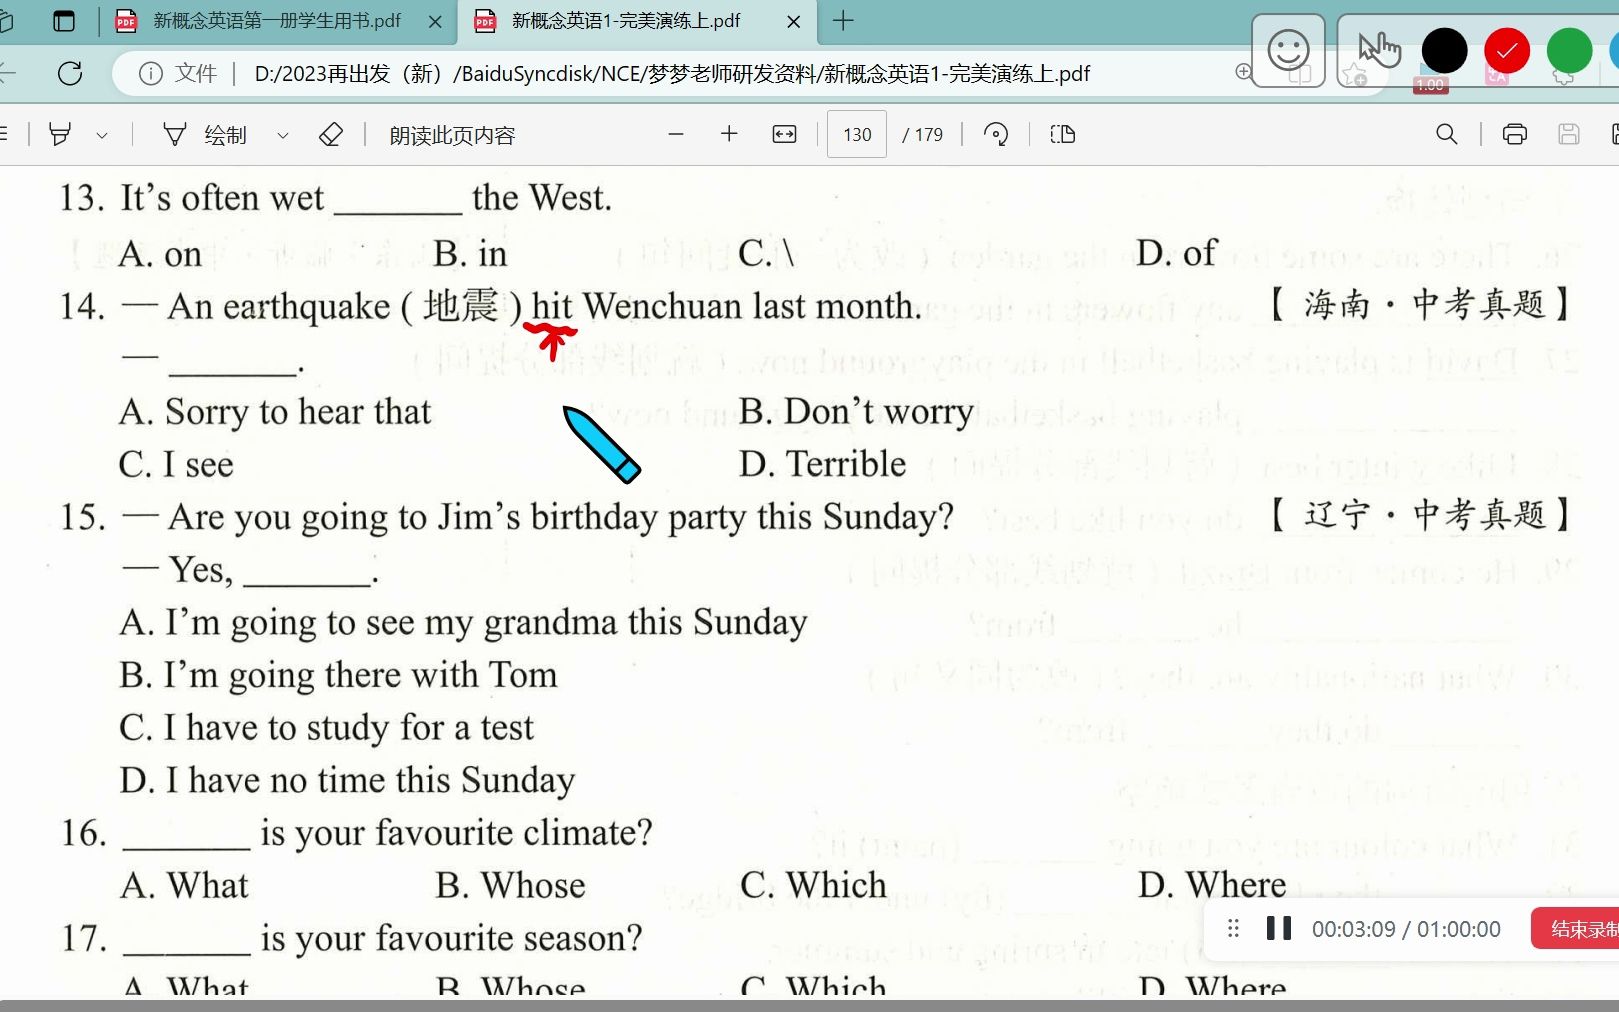The image size is (1619, 1012).
Task: Save the PDF document
Action: click(1569, 134)
